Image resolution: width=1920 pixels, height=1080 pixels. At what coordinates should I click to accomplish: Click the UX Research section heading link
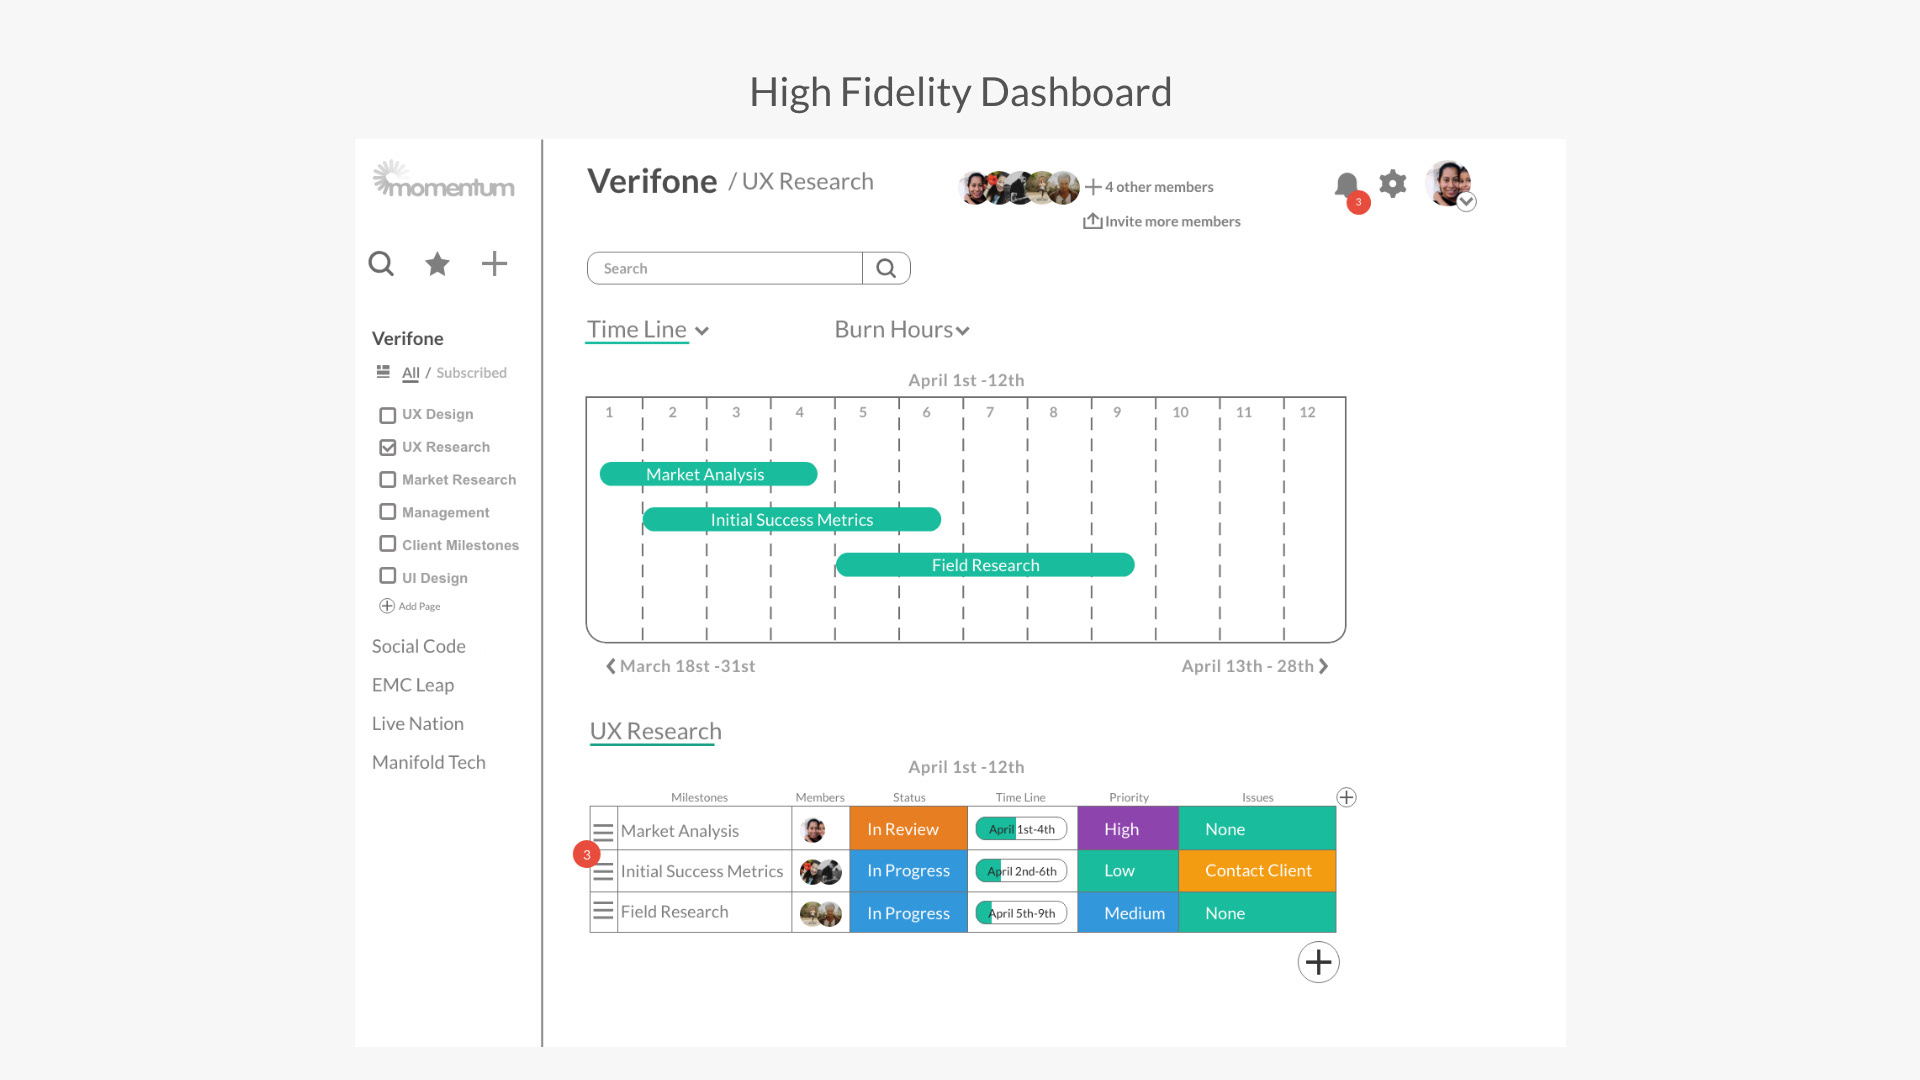[656, 732]
